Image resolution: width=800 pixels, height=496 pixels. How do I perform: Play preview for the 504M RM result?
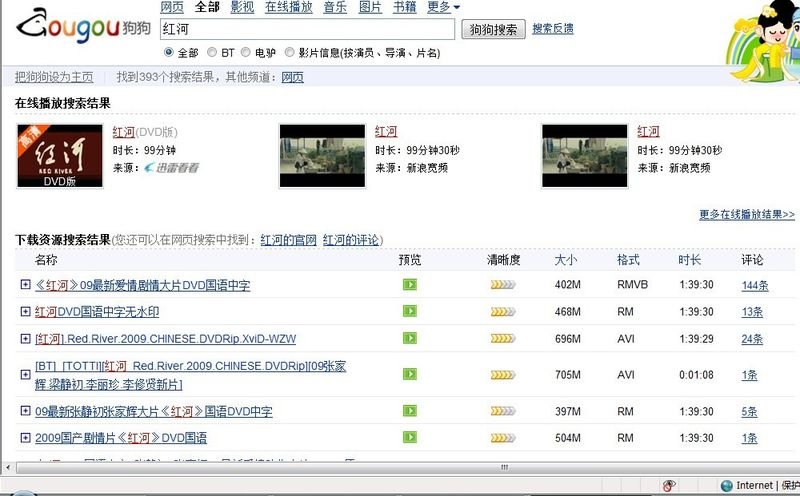[x=410, y=437]
